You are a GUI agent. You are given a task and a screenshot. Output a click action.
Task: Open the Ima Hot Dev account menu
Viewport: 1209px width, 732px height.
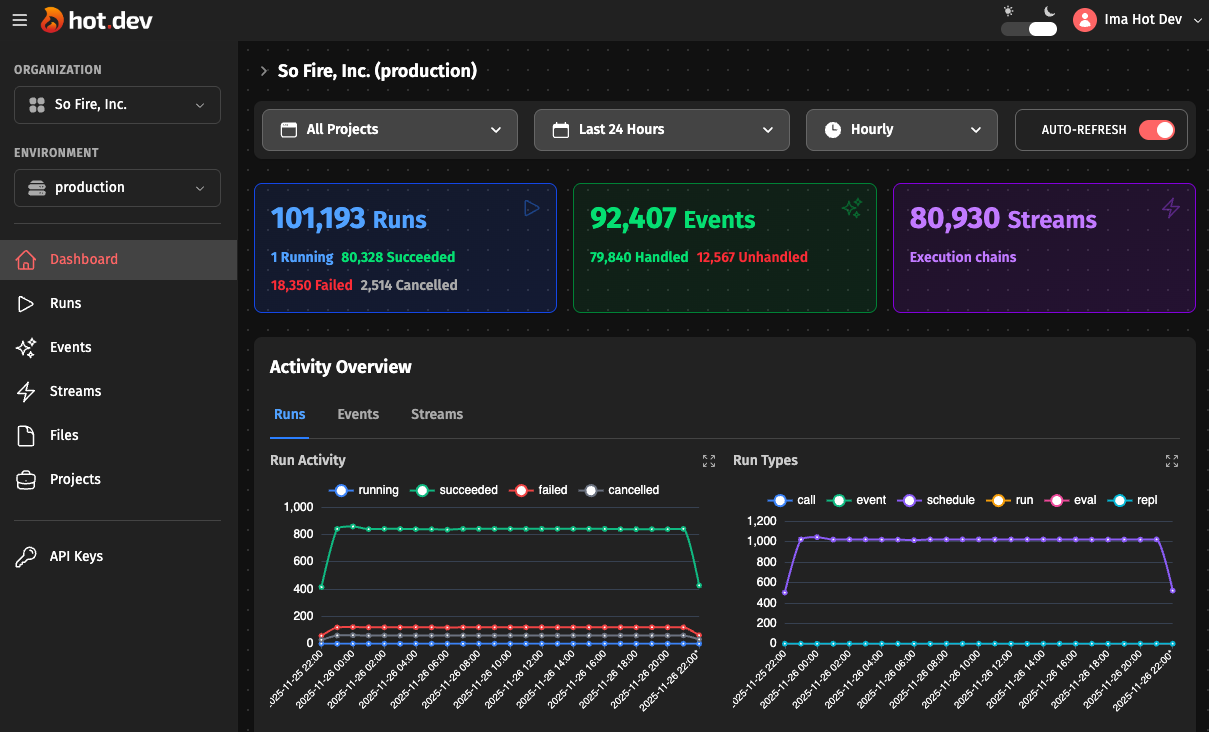pyautogui.click(x=1135, y=19)
